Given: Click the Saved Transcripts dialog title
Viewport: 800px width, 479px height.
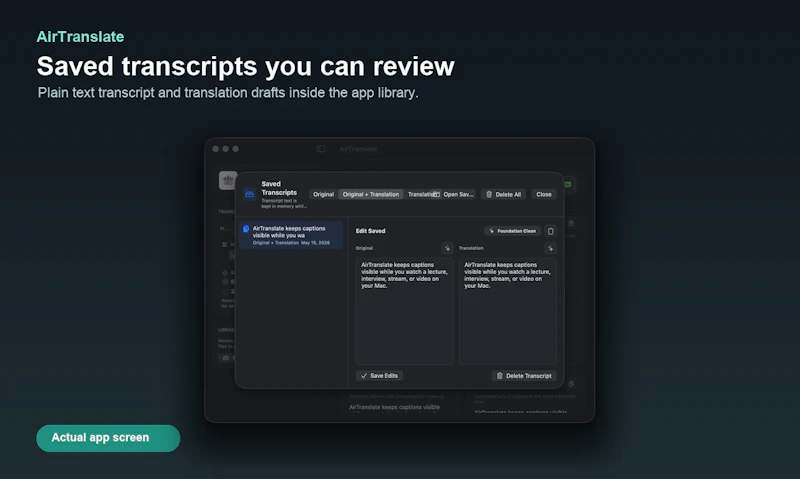Looking at the screenshot, I should coord(279,188).
